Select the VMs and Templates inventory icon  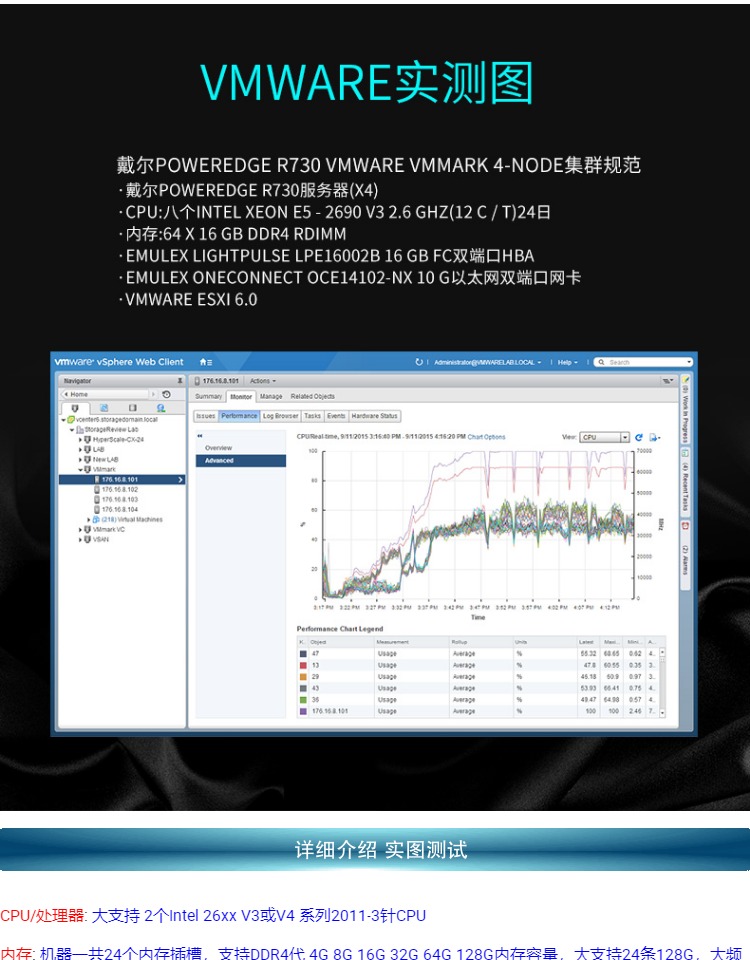tap(103, 408)
